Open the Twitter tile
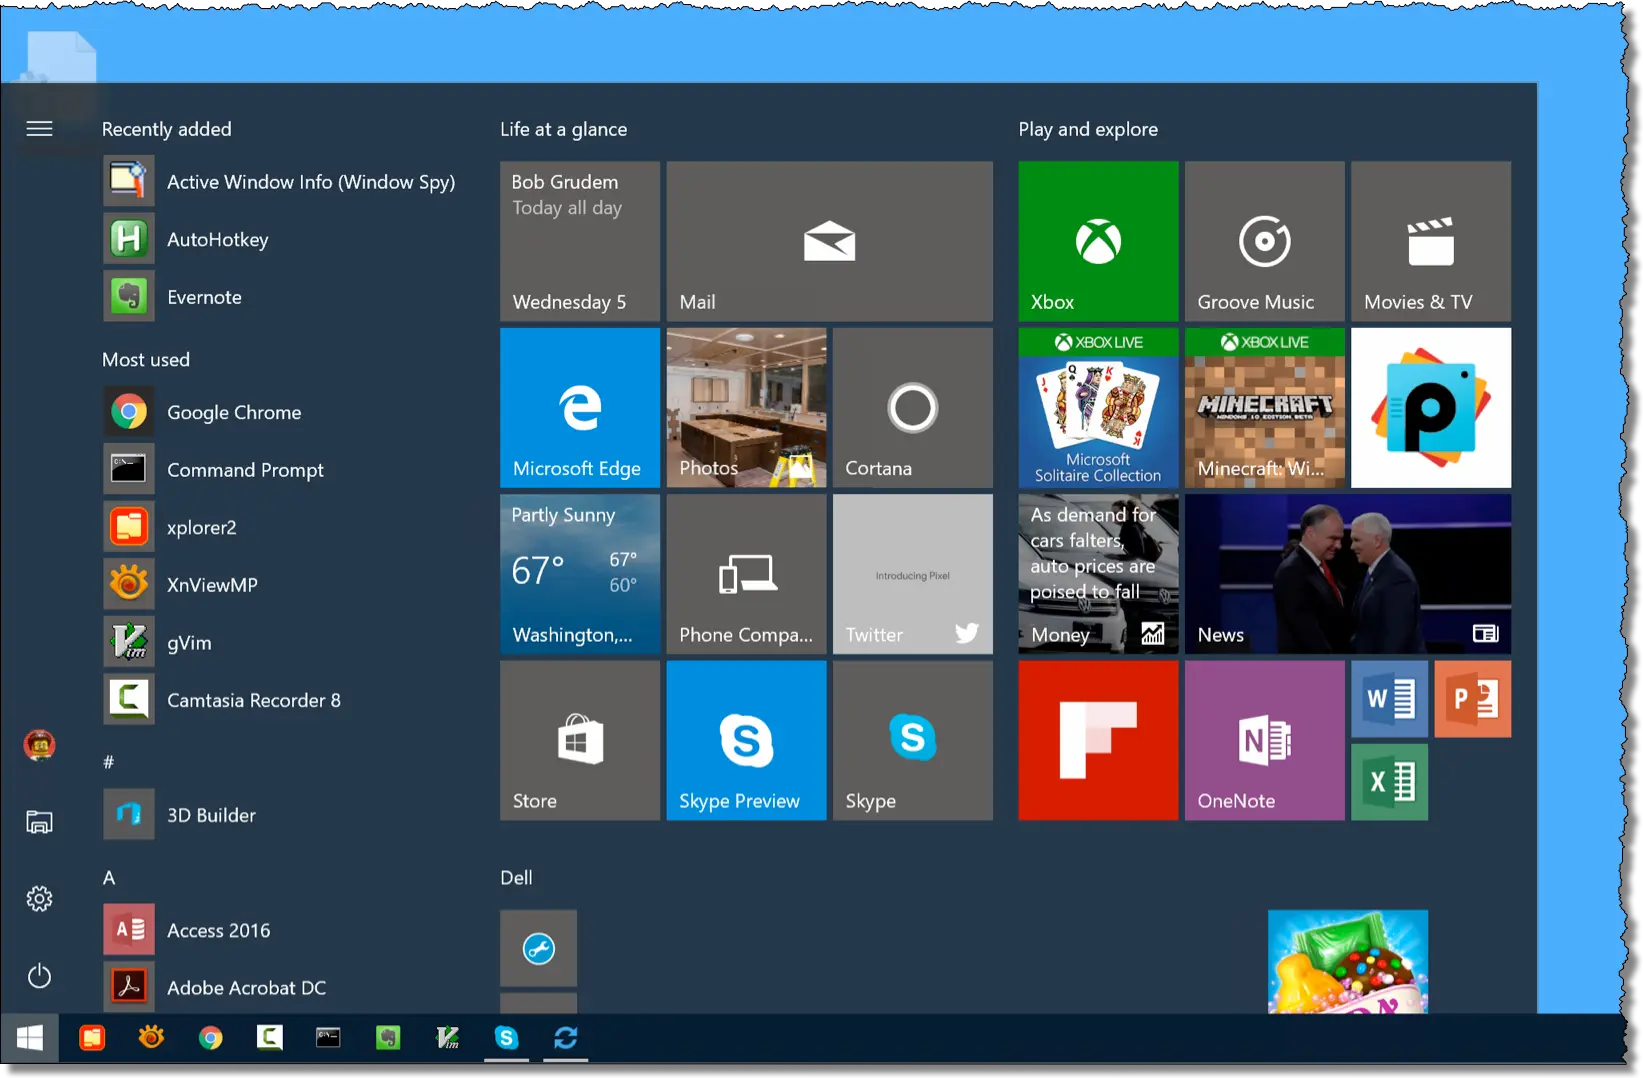Image resolution: width=1643 pixels, height=1078 pixels. [913, 574]
